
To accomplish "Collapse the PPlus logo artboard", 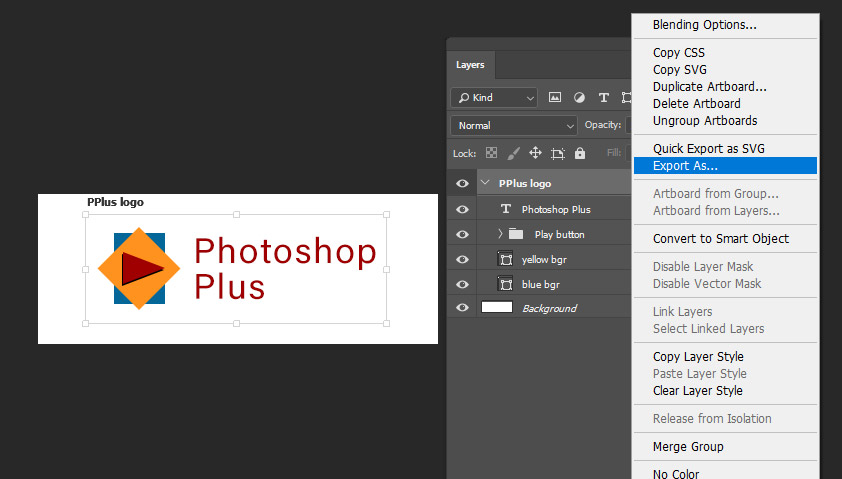I will pos(485,183).
